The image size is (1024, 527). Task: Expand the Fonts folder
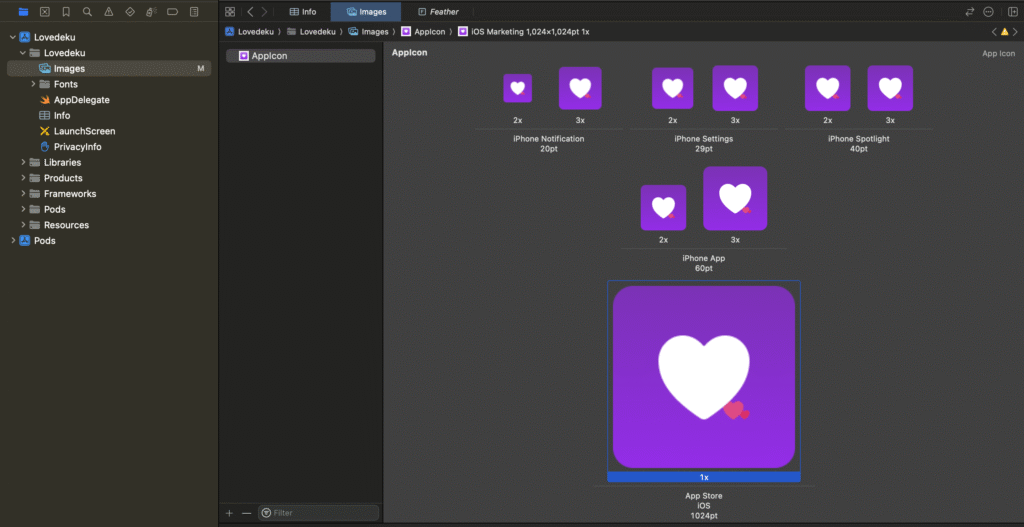pos(33,85)
